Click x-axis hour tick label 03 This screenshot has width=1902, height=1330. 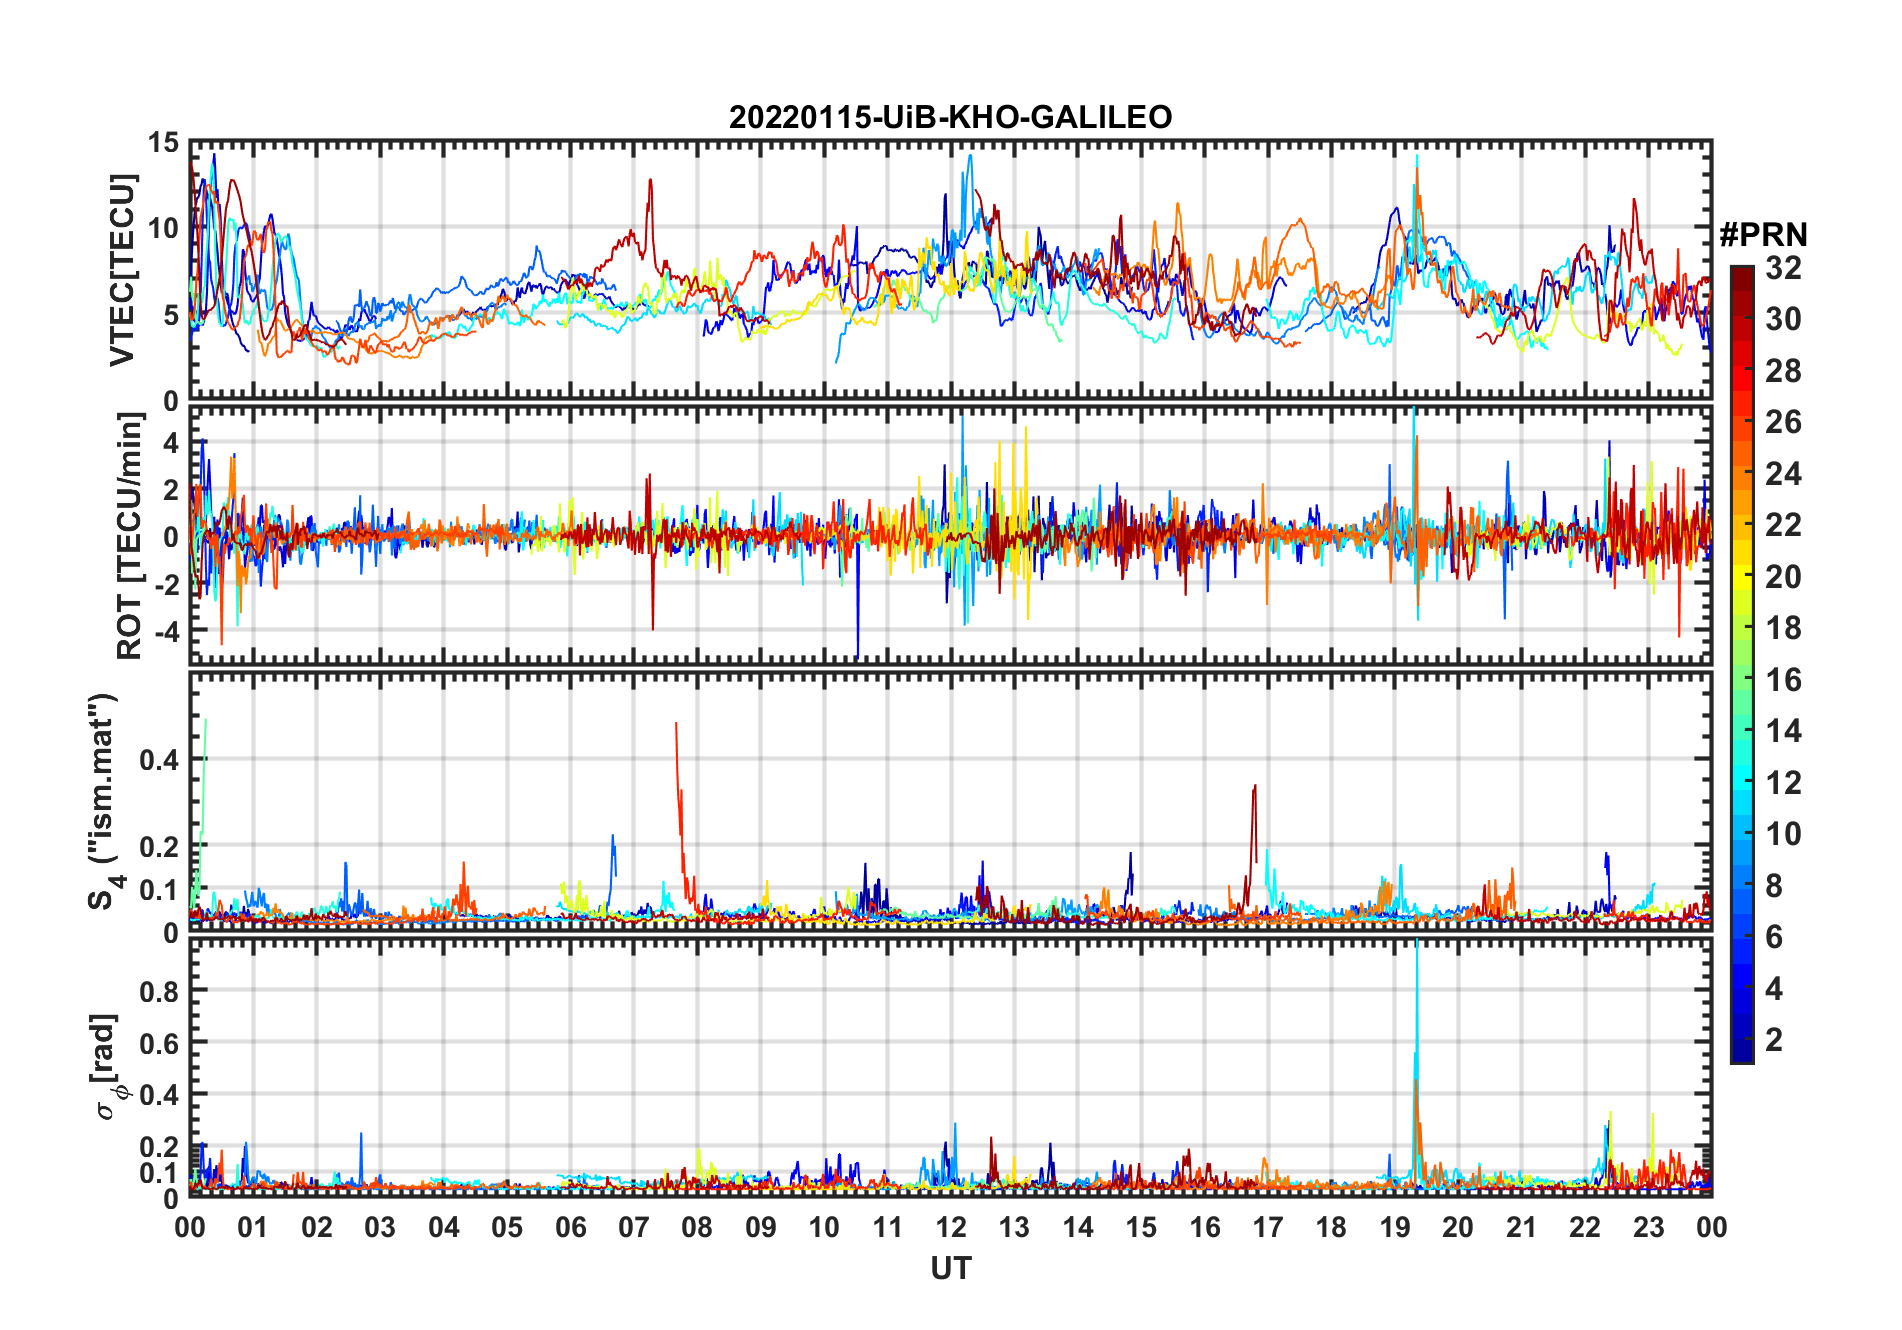pos(380,1227)
